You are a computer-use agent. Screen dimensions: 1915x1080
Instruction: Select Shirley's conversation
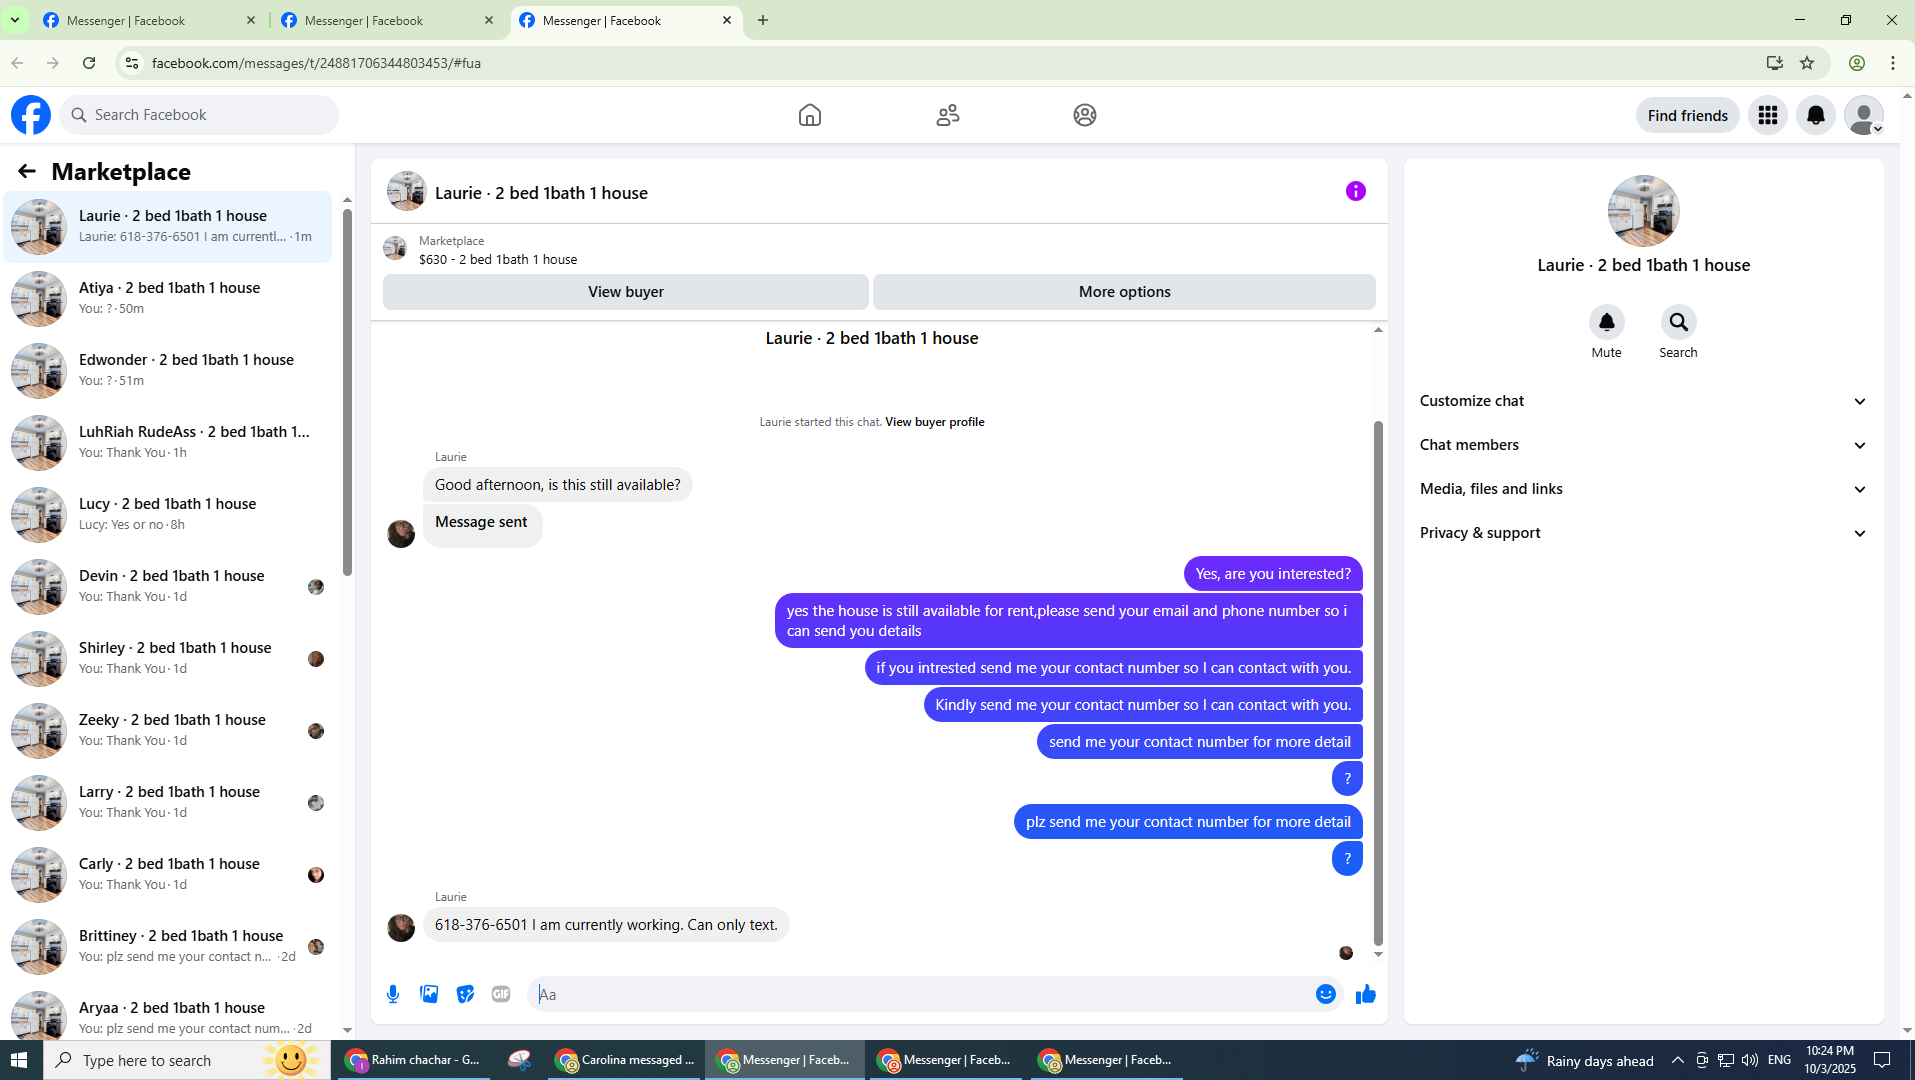click(168, 659)
